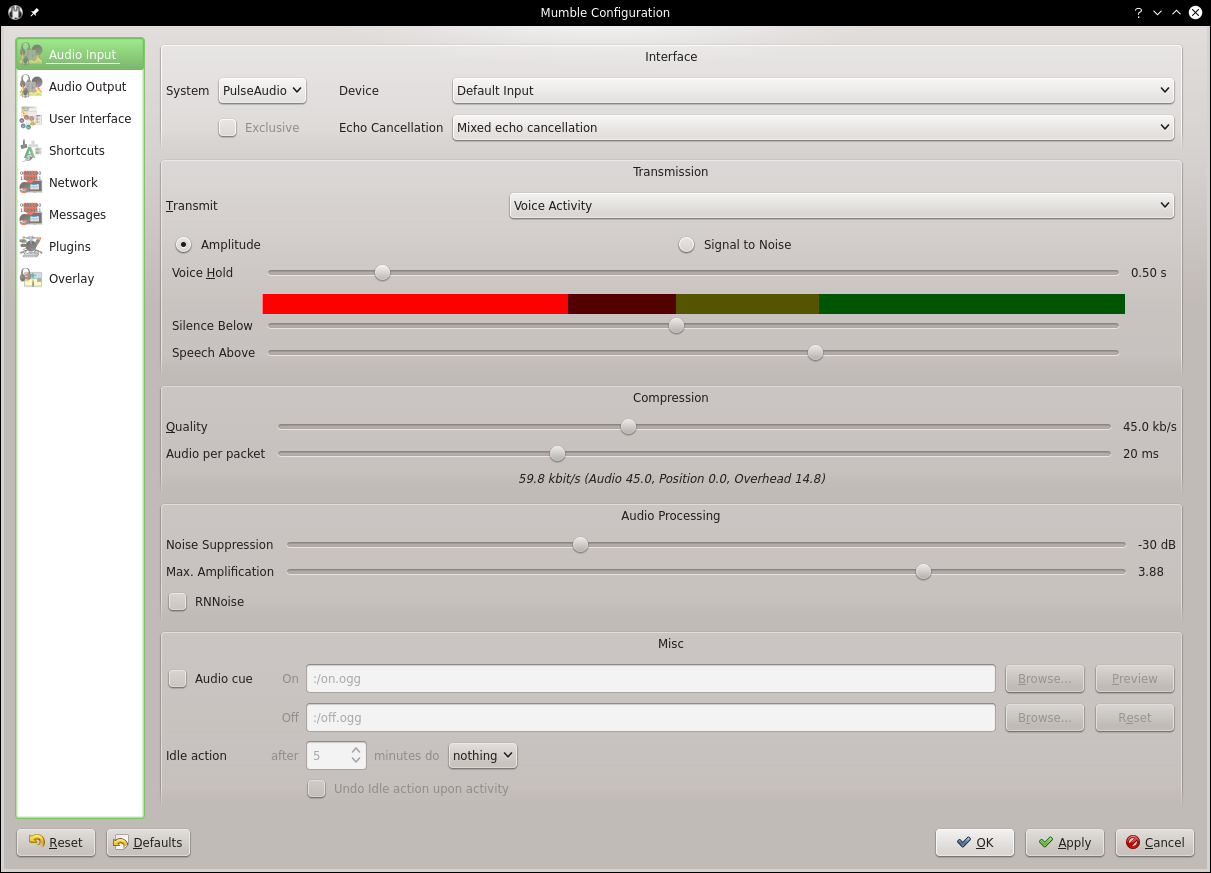Increase idle minutes with the up arrow
This screenshot has width=1211, height=873.
(x=356, y=750)
